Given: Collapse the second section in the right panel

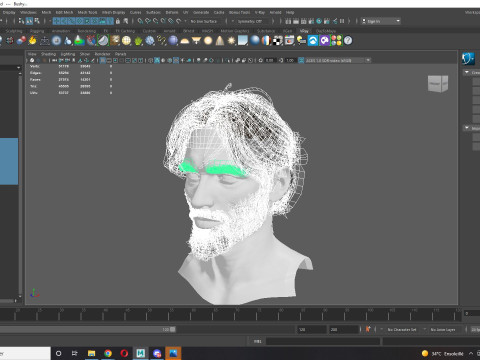Looking at the screenshot, I should [467, 128].
